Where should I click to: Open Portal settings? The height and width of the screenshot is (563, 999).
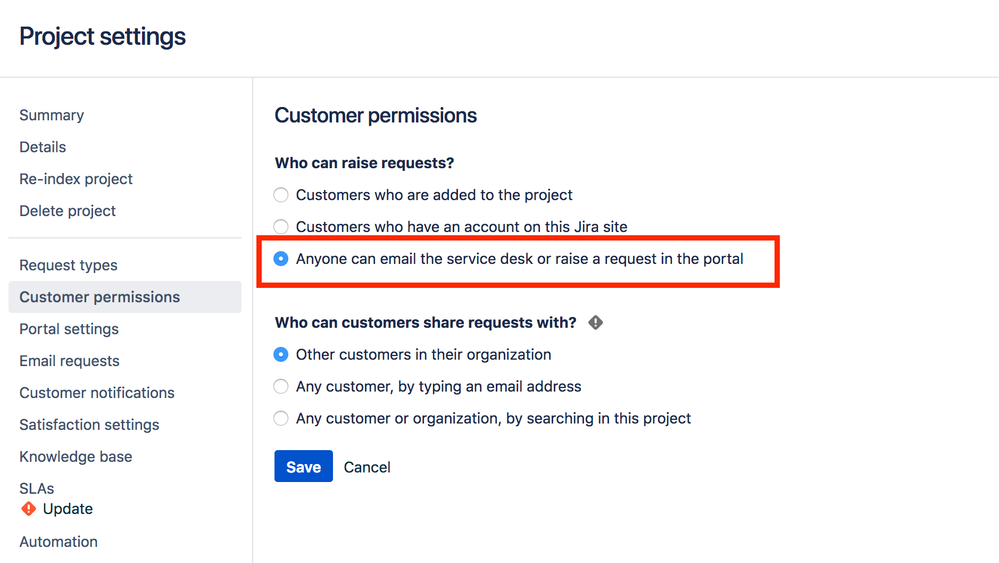click(x=69, y=329)
